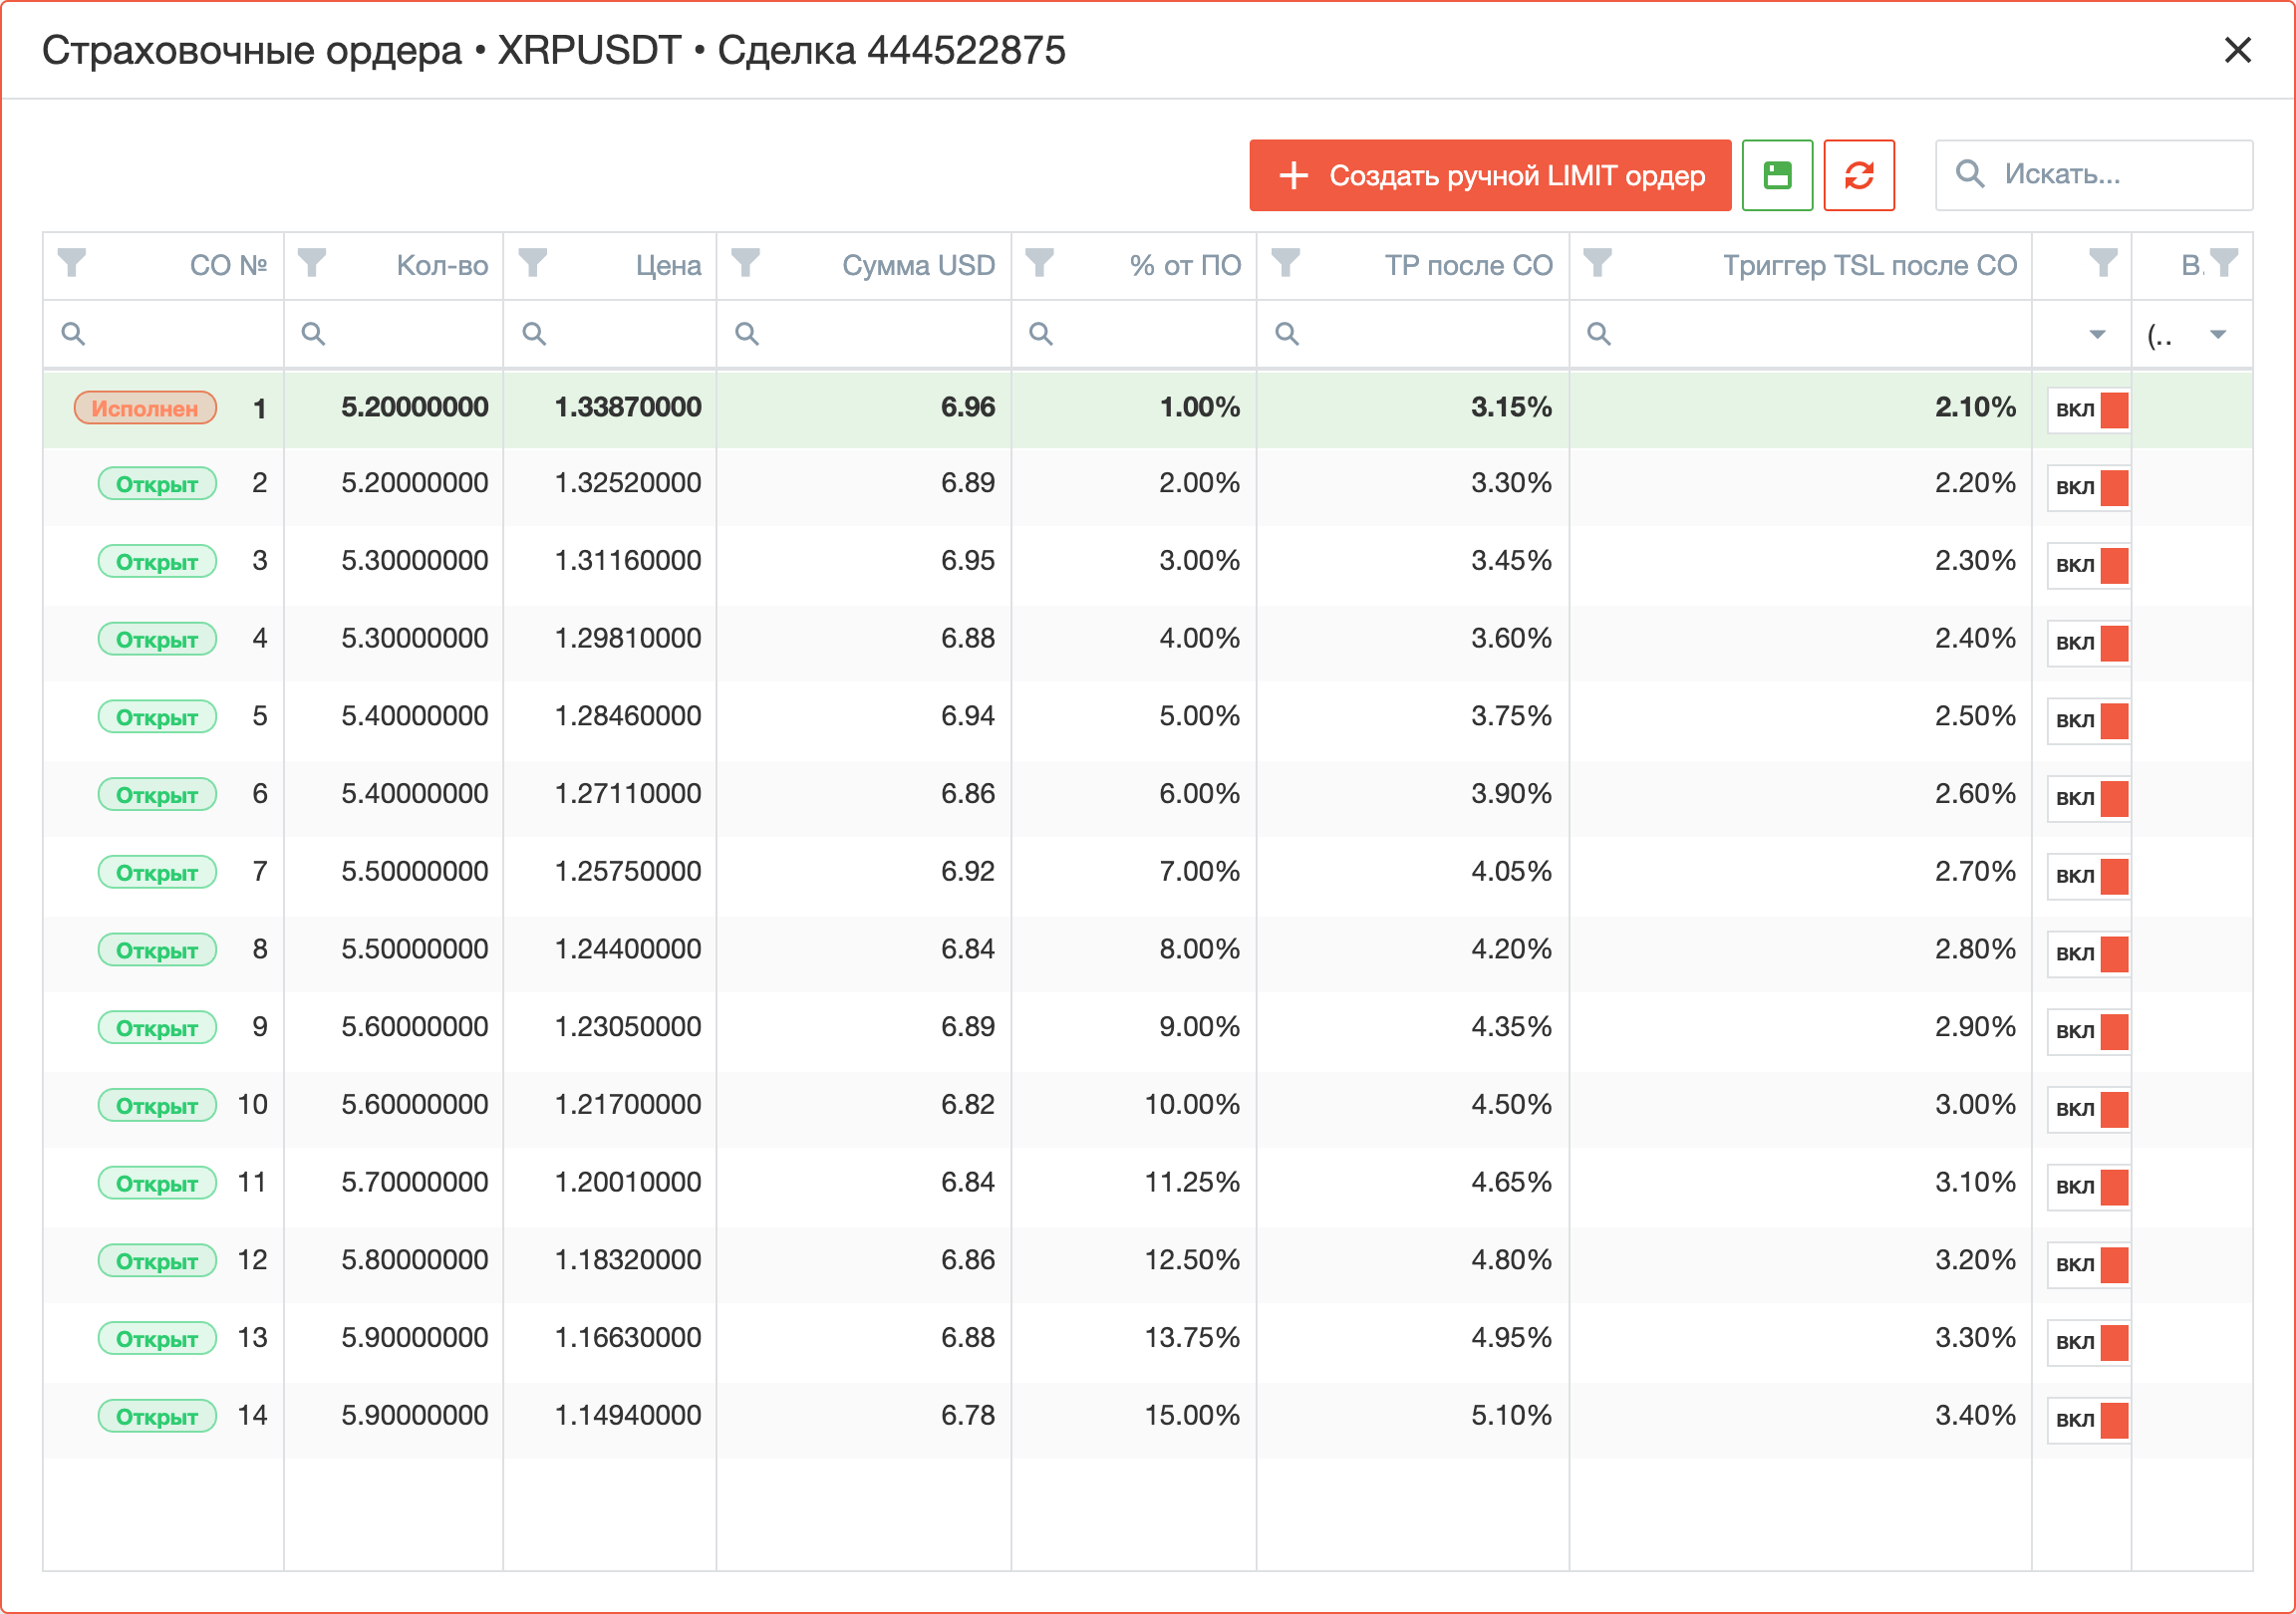2296x1614 pixels.
Task: Open toggle column filter dropdown arrow
Action: click(2098, 334)
